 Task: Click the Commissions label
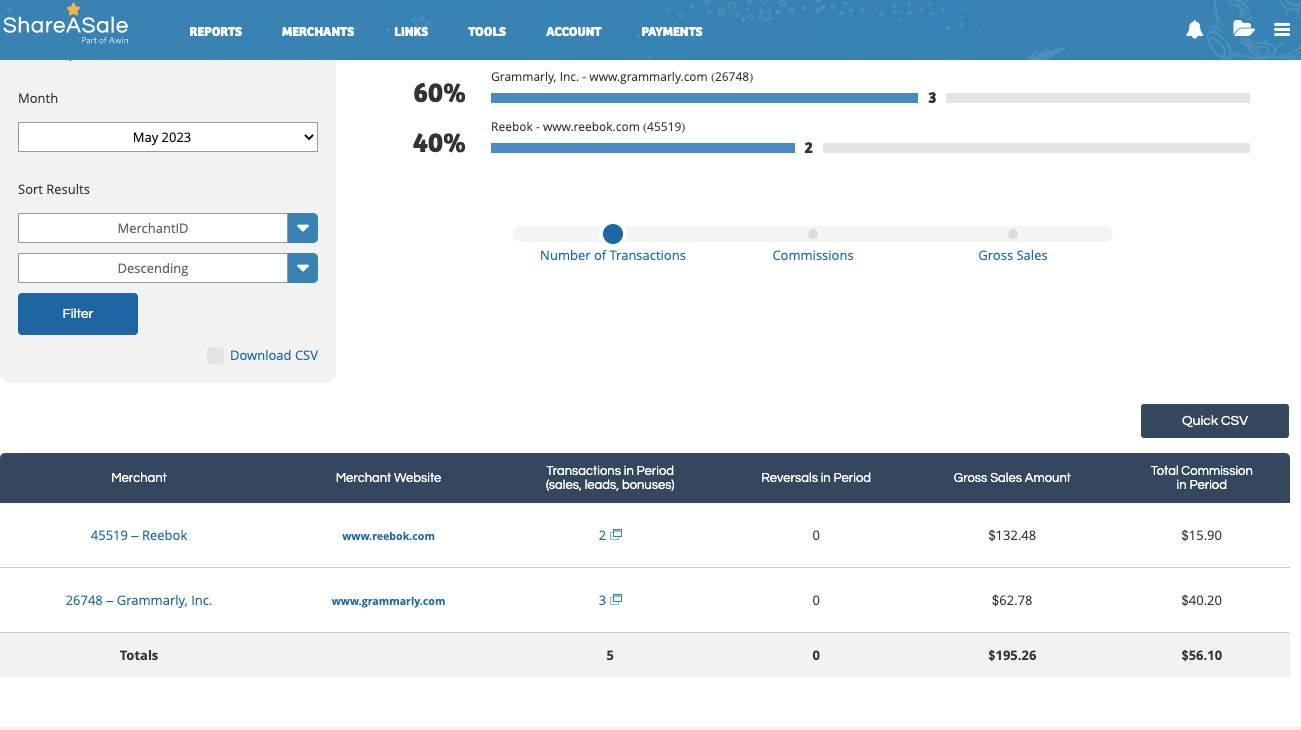tap(813, 256)
